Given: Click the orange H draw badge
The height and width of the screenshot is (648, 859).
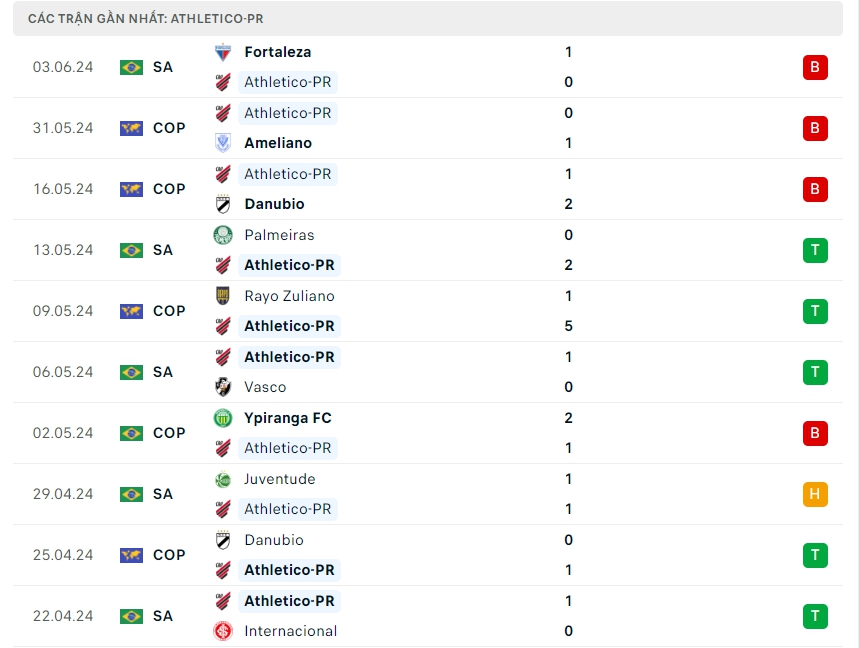Looking at the screenshot, I should pos(815,494).
